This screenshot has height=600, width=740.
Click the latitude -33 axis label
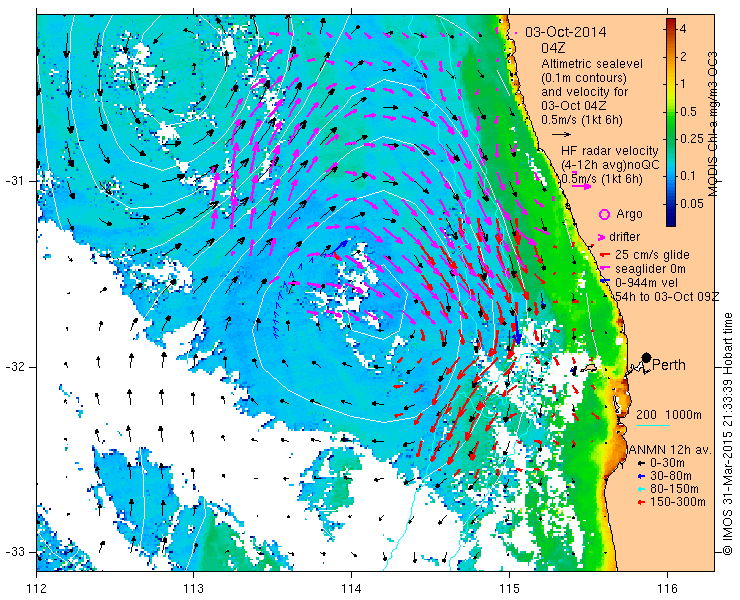(14, 552)
